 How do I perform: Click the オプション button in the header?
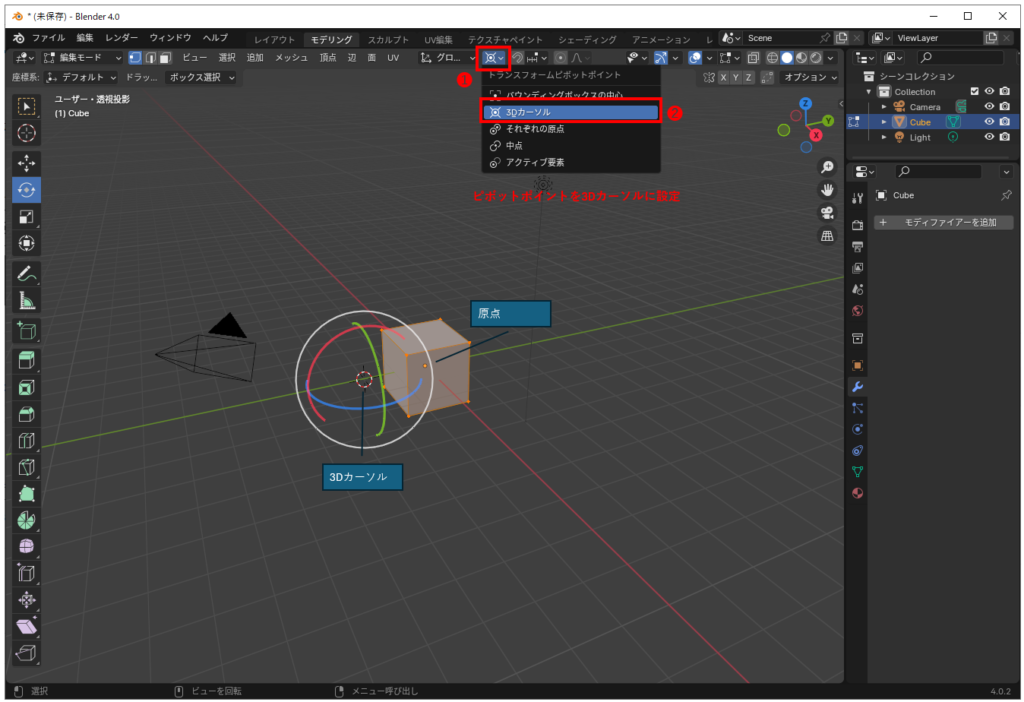click(809, 77)
